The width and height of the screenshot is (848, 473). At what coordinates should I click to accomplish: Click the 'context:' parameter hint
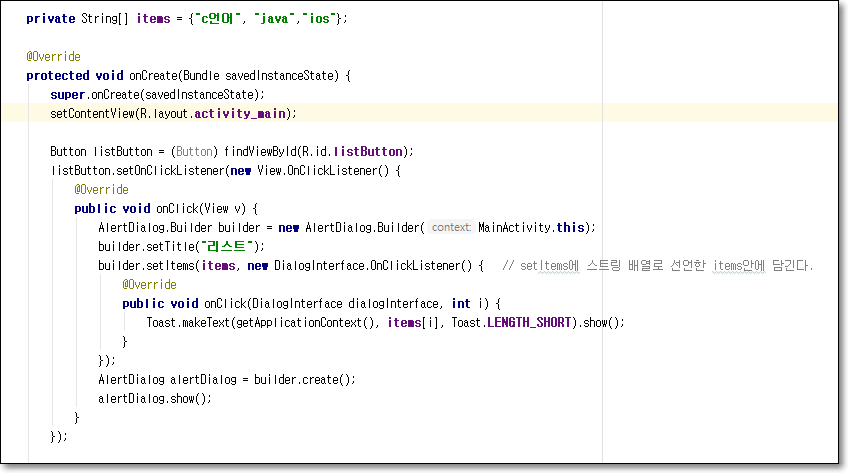451,228
